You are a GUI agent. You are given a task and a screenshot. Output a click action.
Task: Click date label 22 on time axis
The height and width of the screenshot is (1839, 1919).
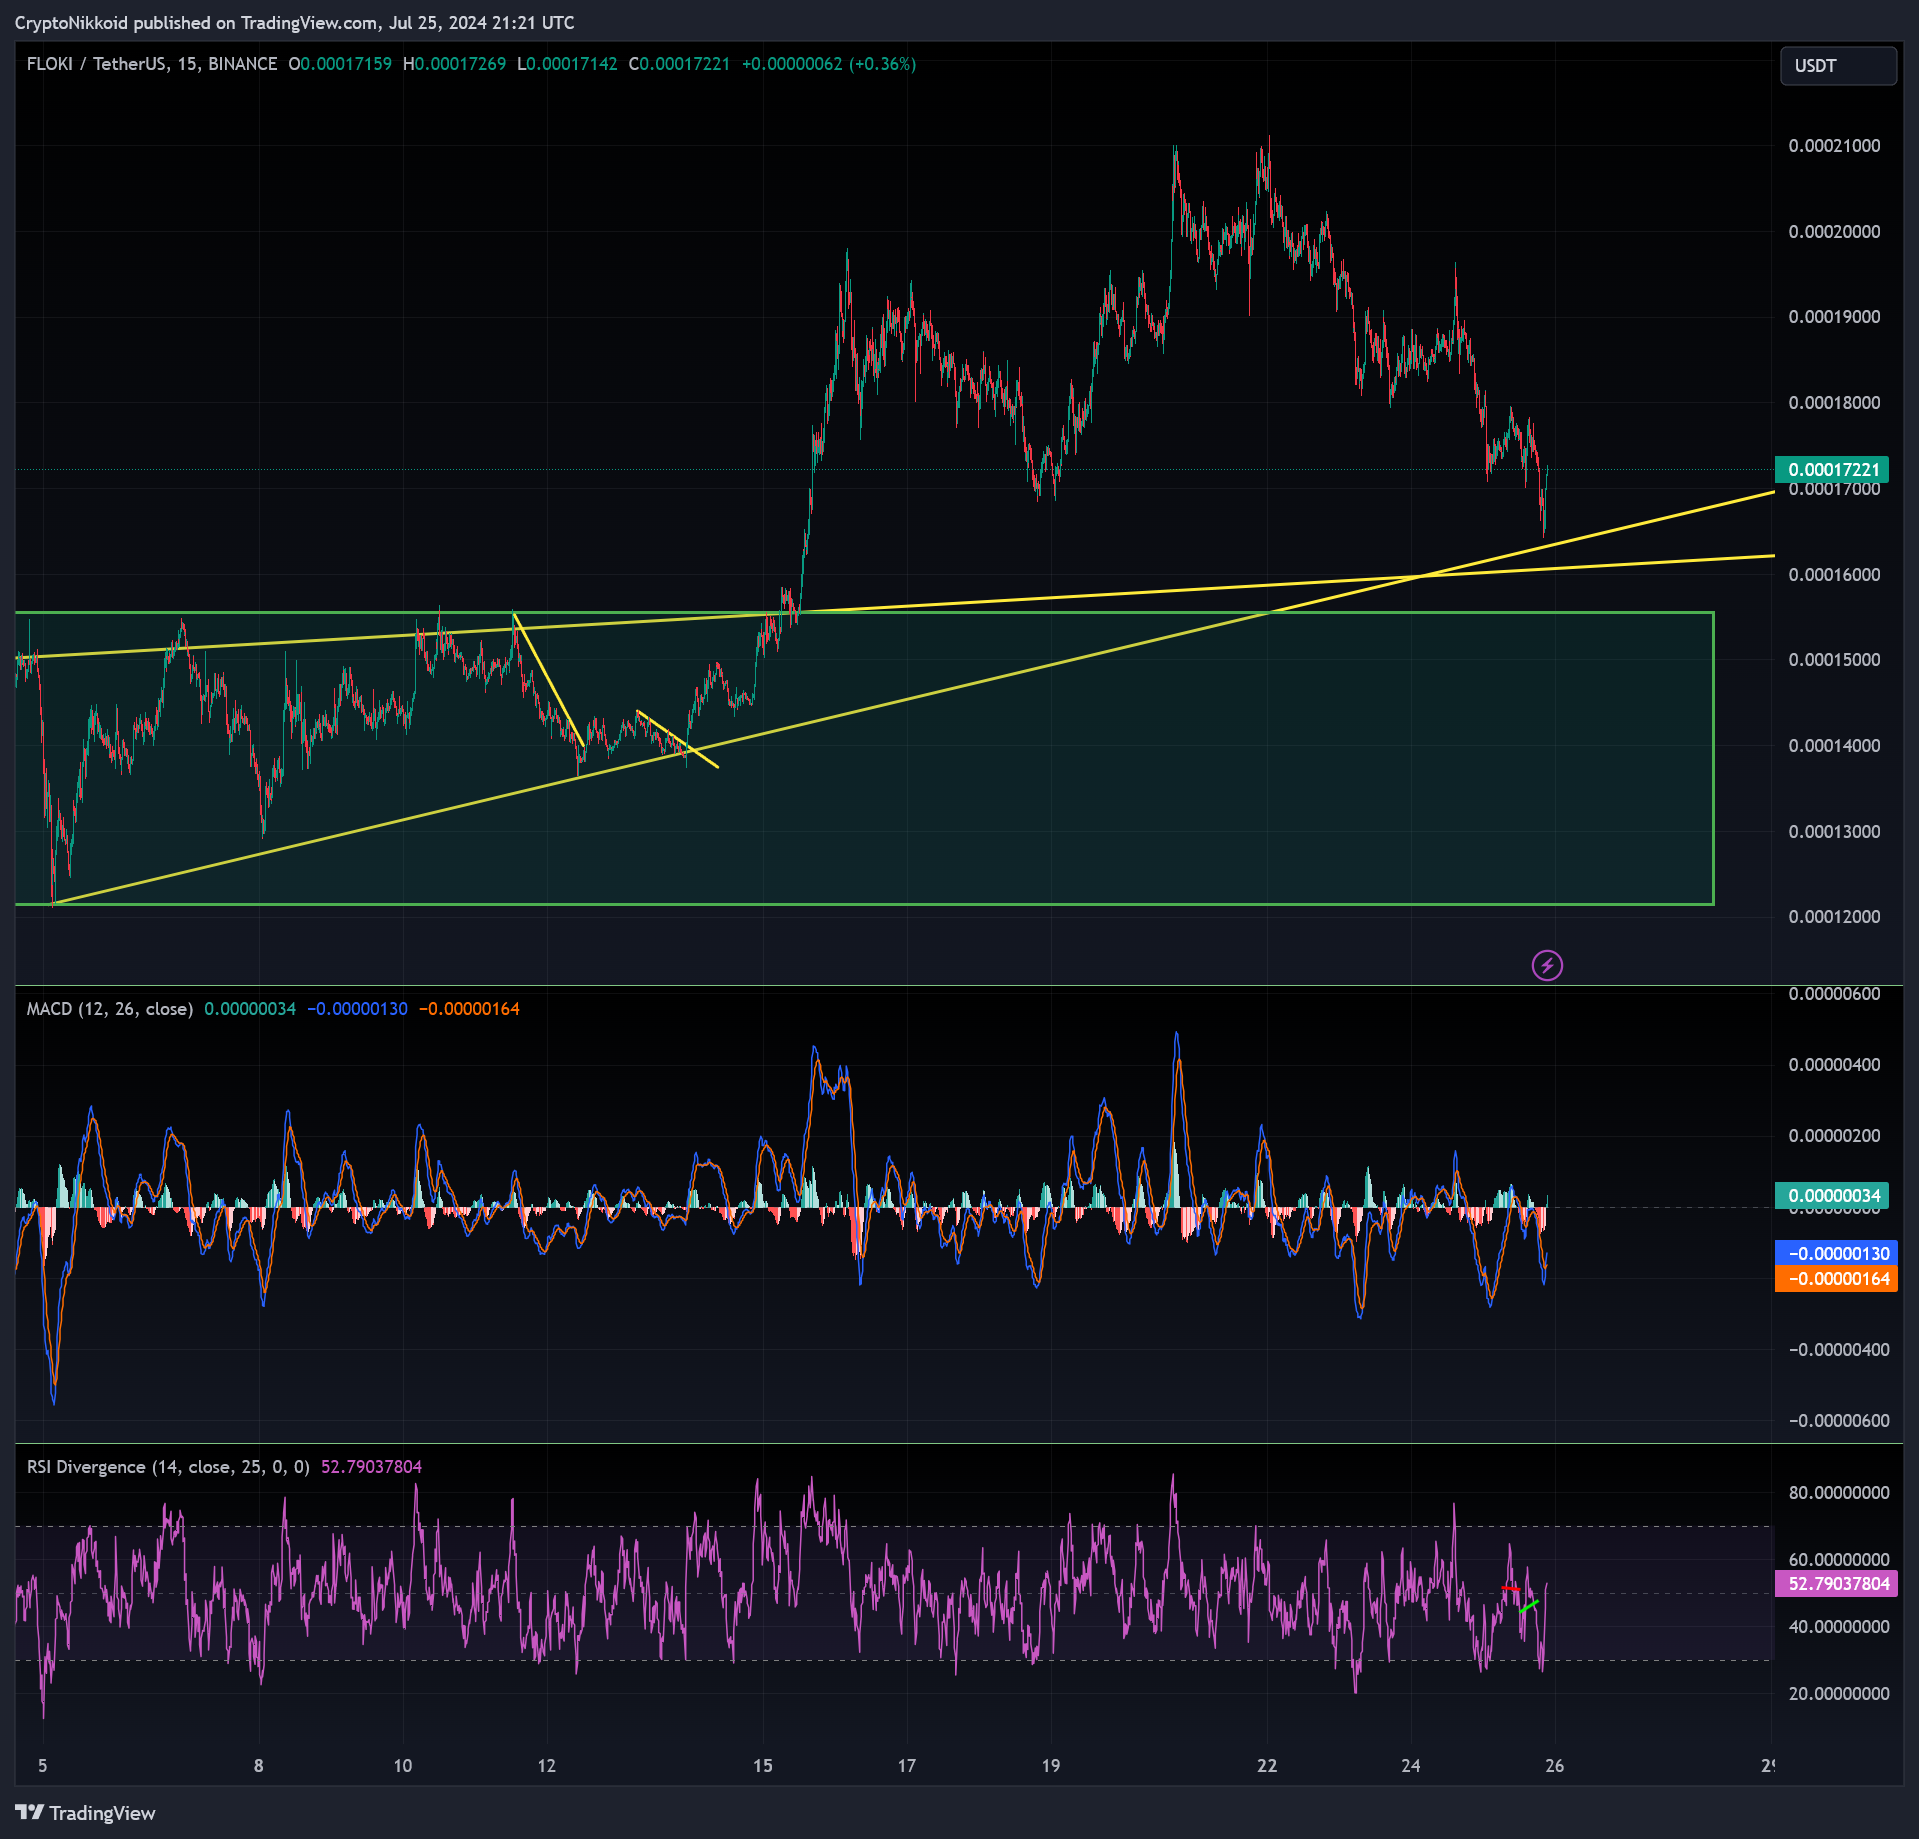pyautogui.click(x=1267, y=1766)
